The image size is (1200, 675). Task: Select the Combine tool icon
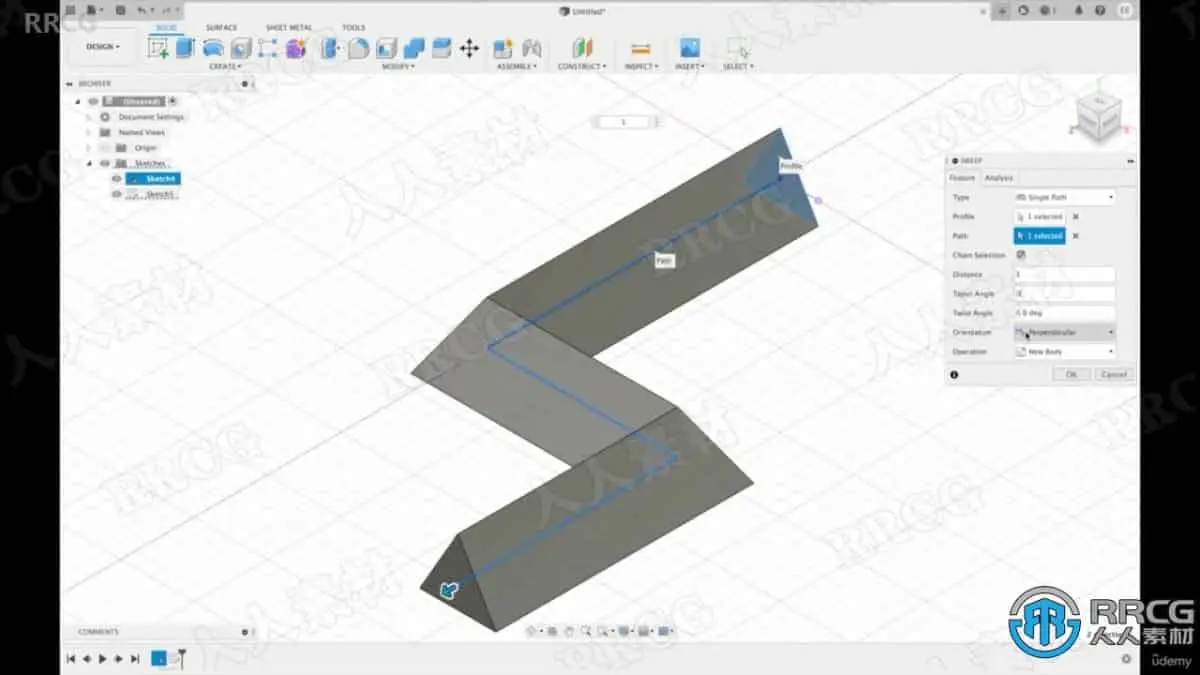tap(413, 48)
